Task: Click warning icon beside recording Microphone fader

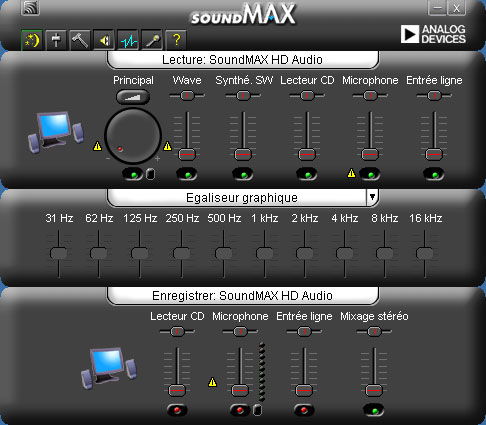Action: (212, 382)
